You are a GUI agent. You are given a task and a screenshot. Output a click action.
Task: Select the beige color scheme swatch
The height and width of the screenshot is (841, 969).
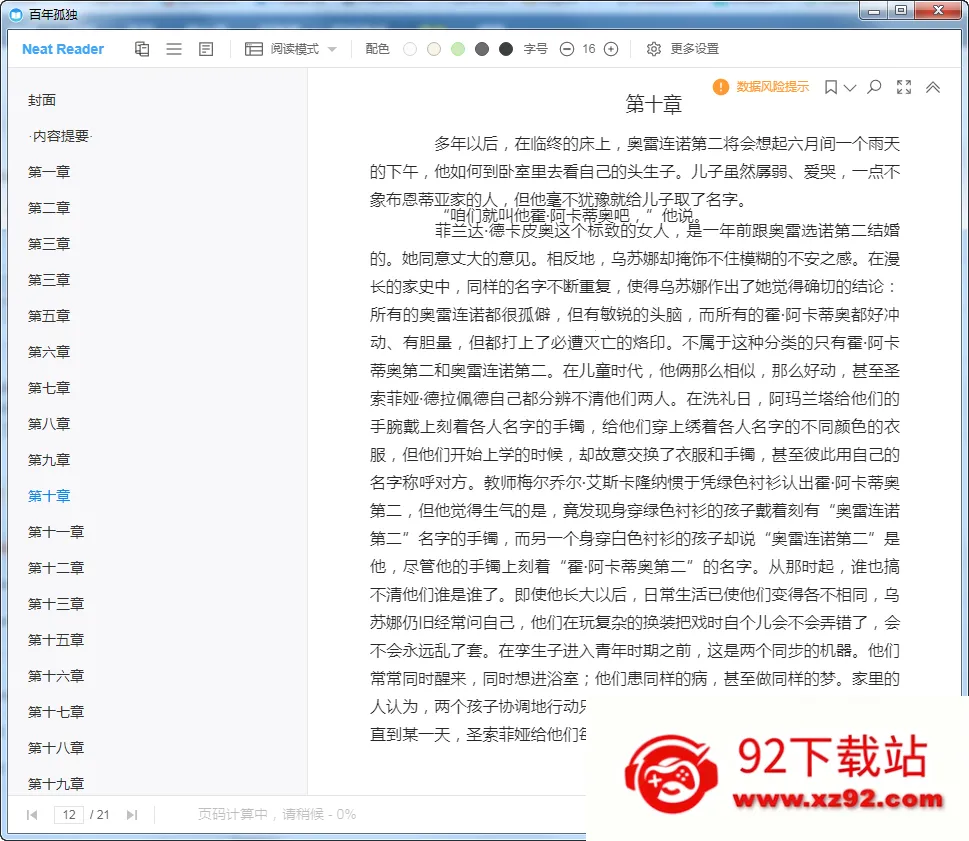[x=434, y=49]
